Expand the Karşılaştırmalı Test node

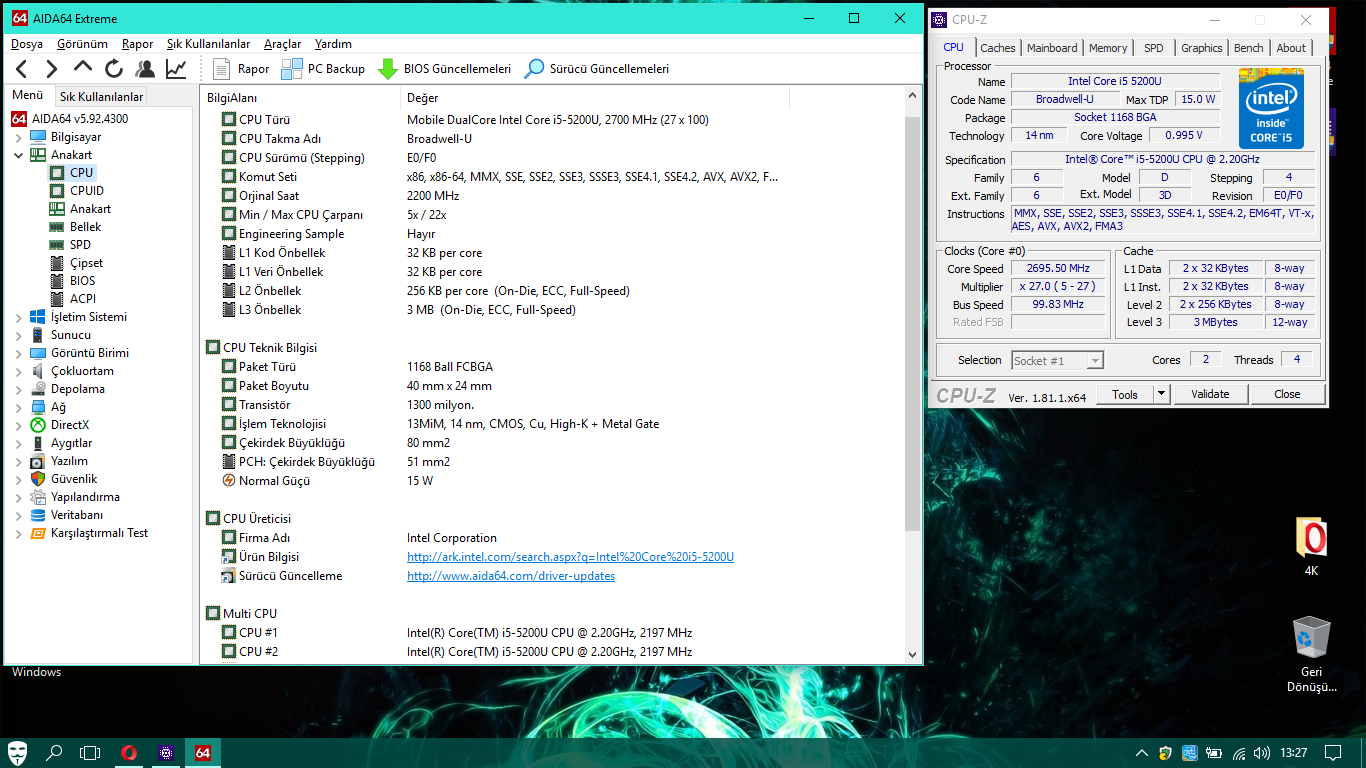coord(18,533)
